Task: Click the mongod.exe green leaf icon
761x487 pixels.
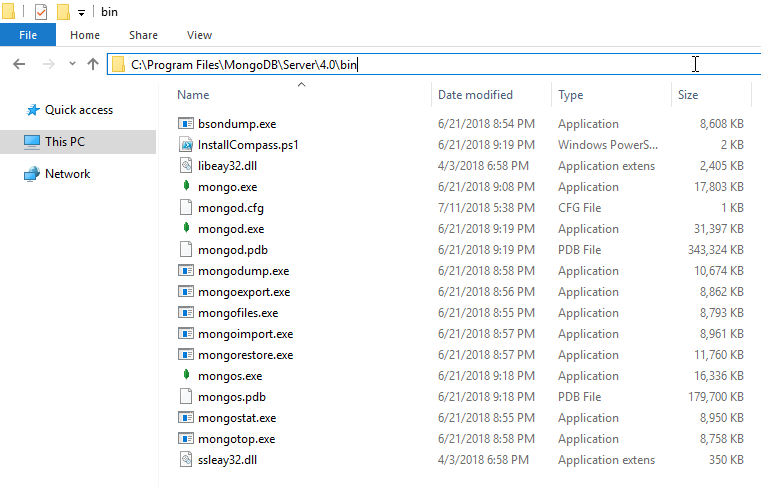Action: tap(186, 228)
